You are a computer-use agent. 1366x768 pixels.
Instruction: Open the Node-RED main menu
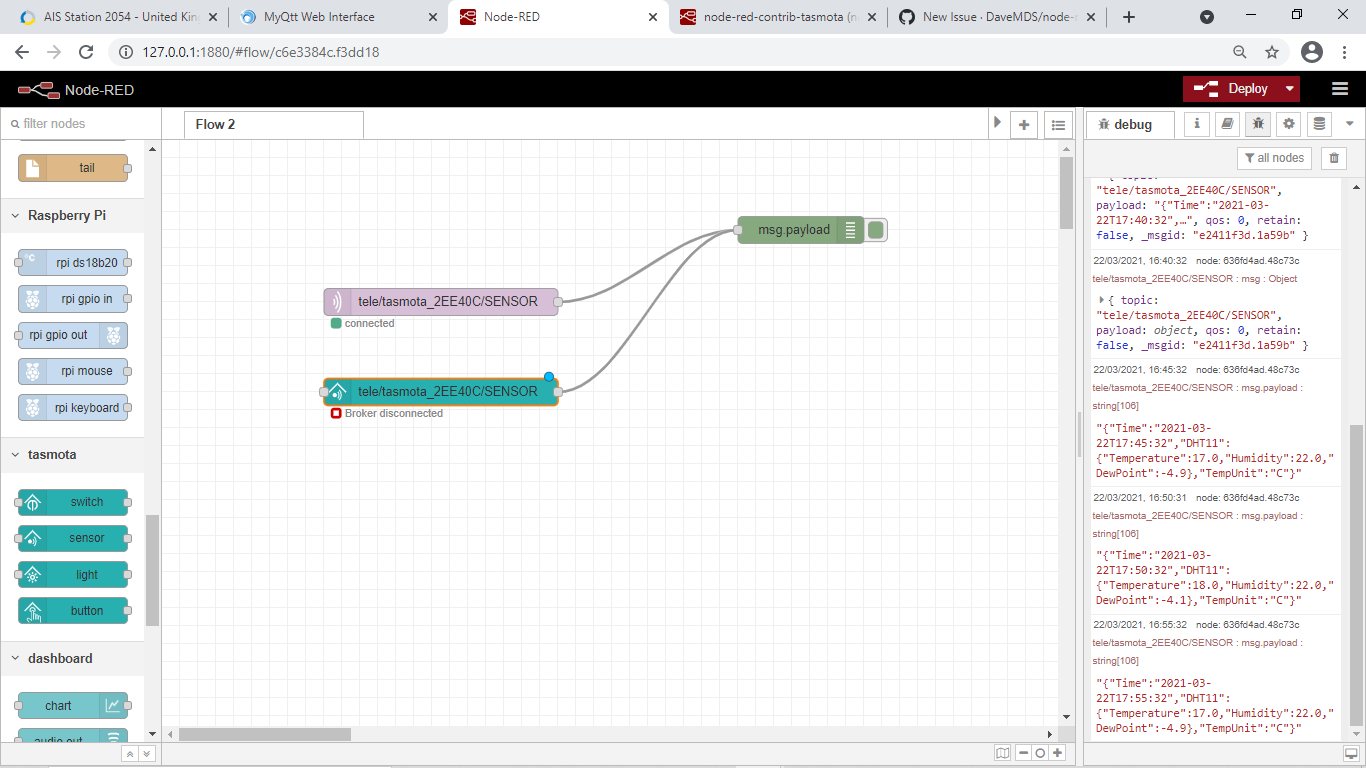tap(1339, 88)
